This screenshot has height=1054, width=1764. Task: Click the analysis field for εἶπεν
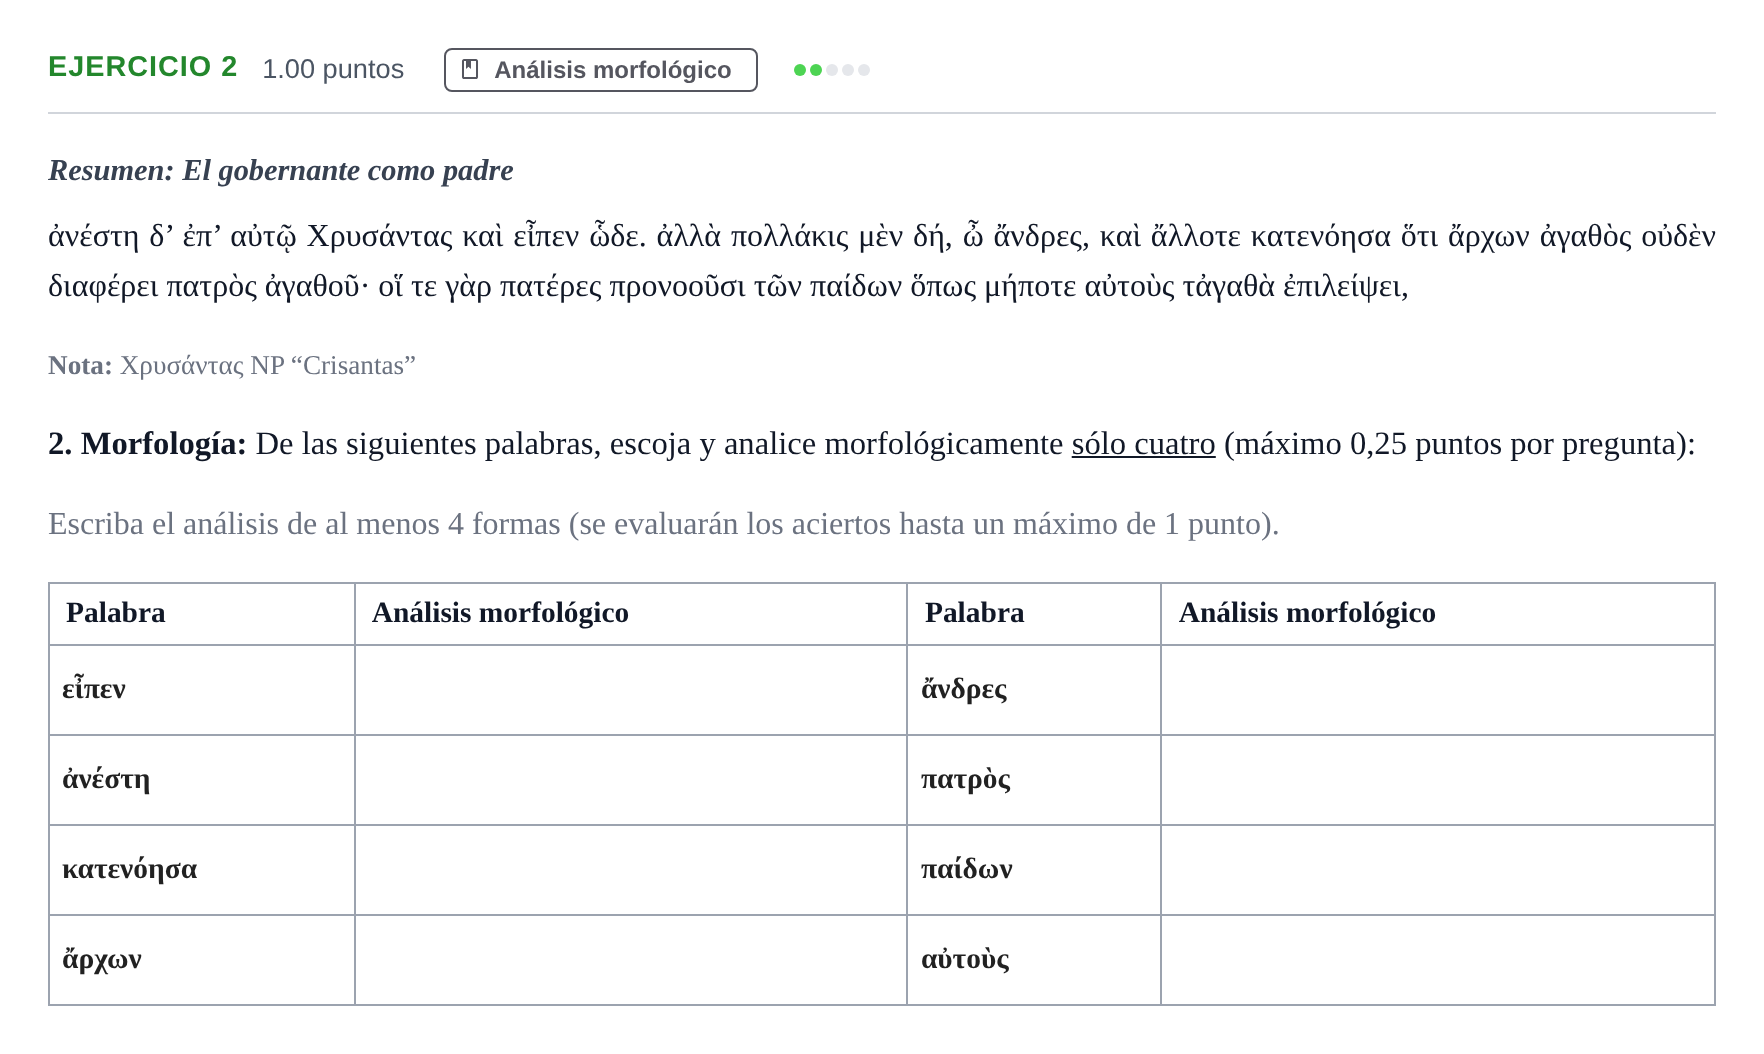(x=630, y=690)
